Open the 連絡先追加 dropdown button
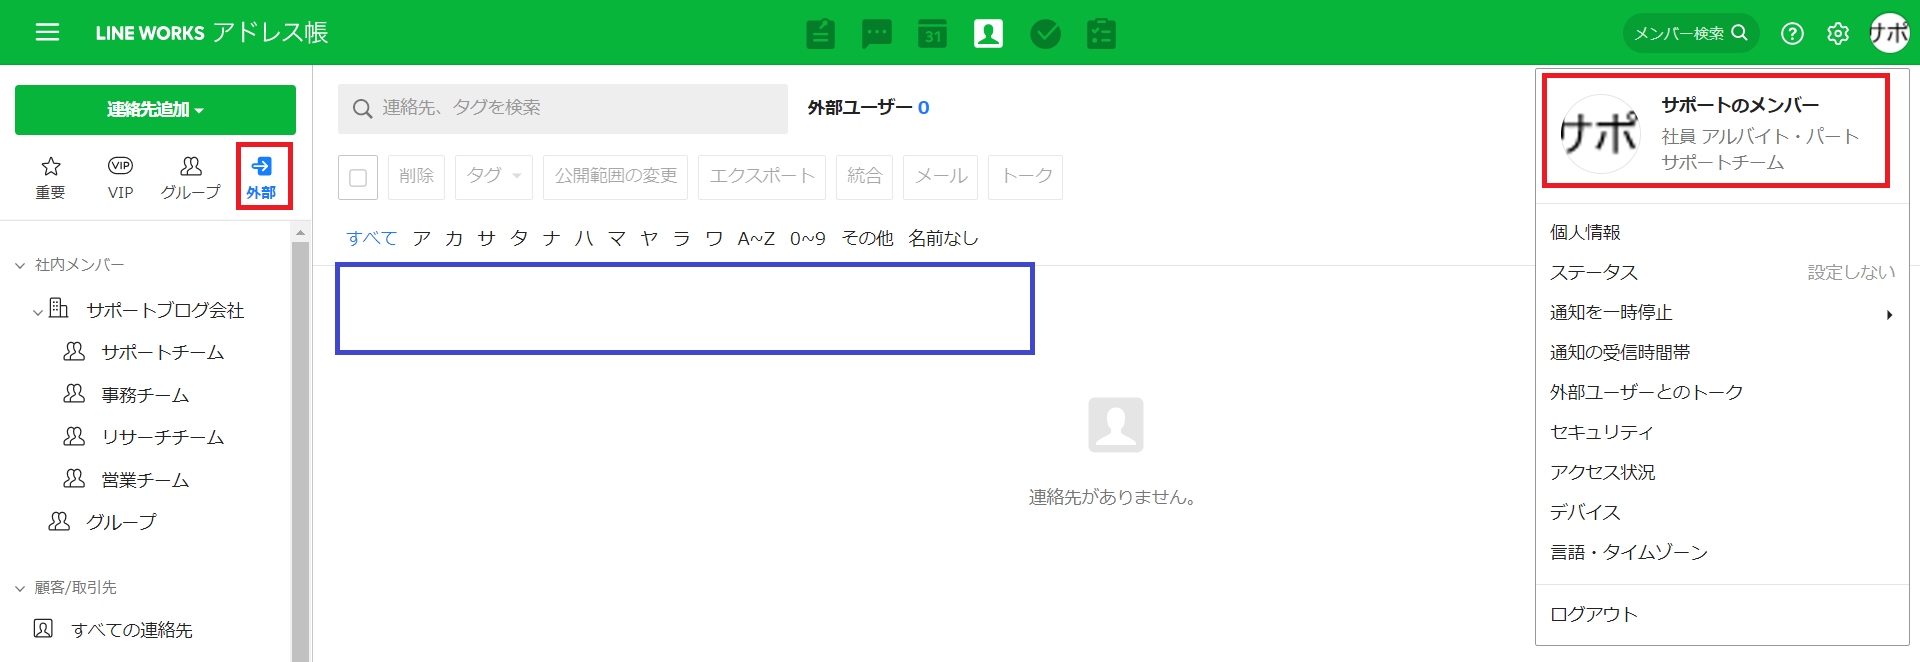This screenshot has height=662, width=1920. (155, 110)
